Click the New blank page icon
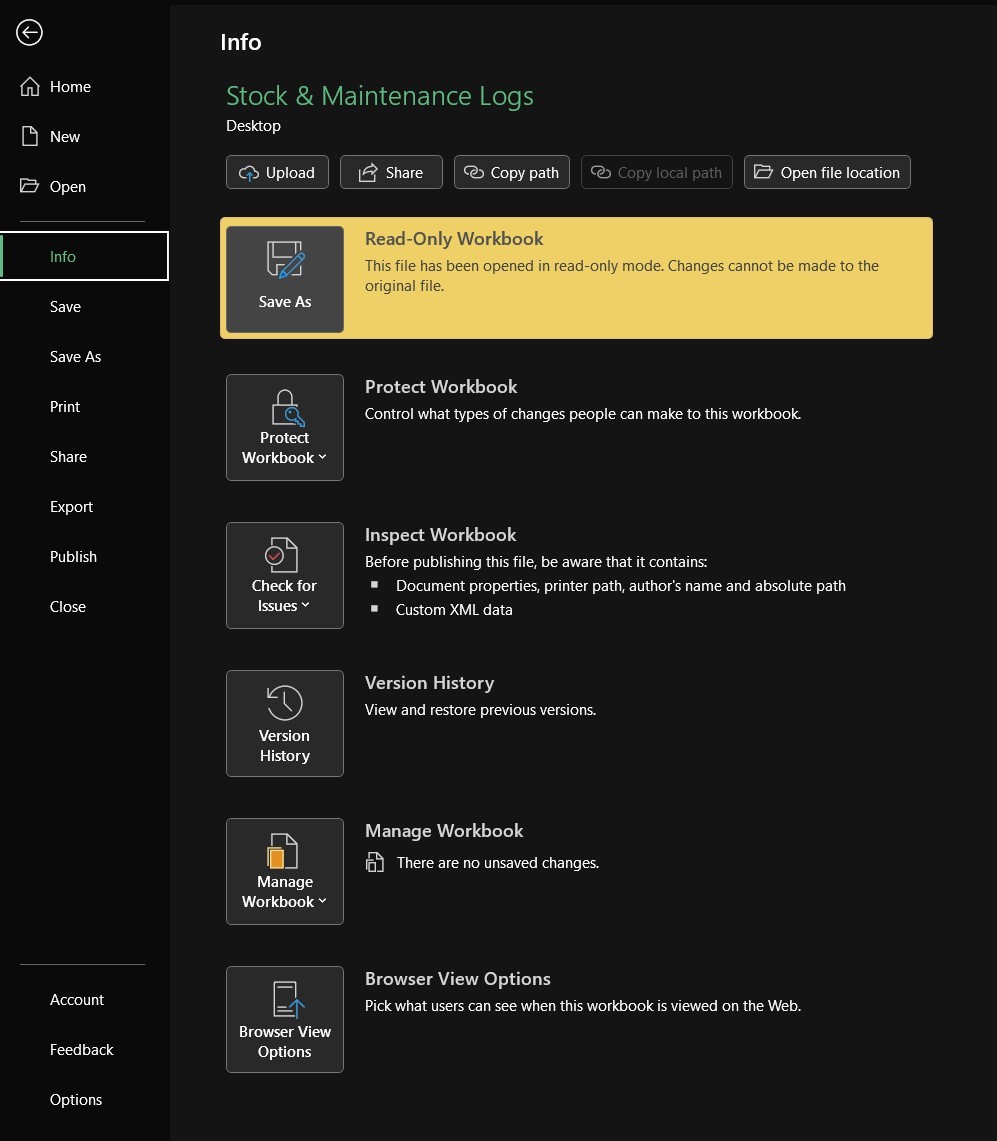The image size is (997, 1141). coord(30,136)
